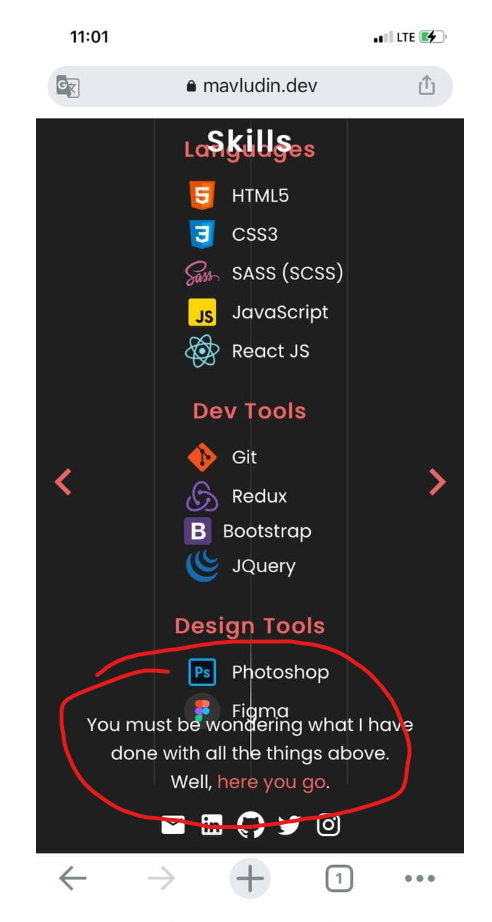Image resolution: width=492 pixels, height=922 pixels.
Task: Click the "Redux" text label
Action: 259,496
